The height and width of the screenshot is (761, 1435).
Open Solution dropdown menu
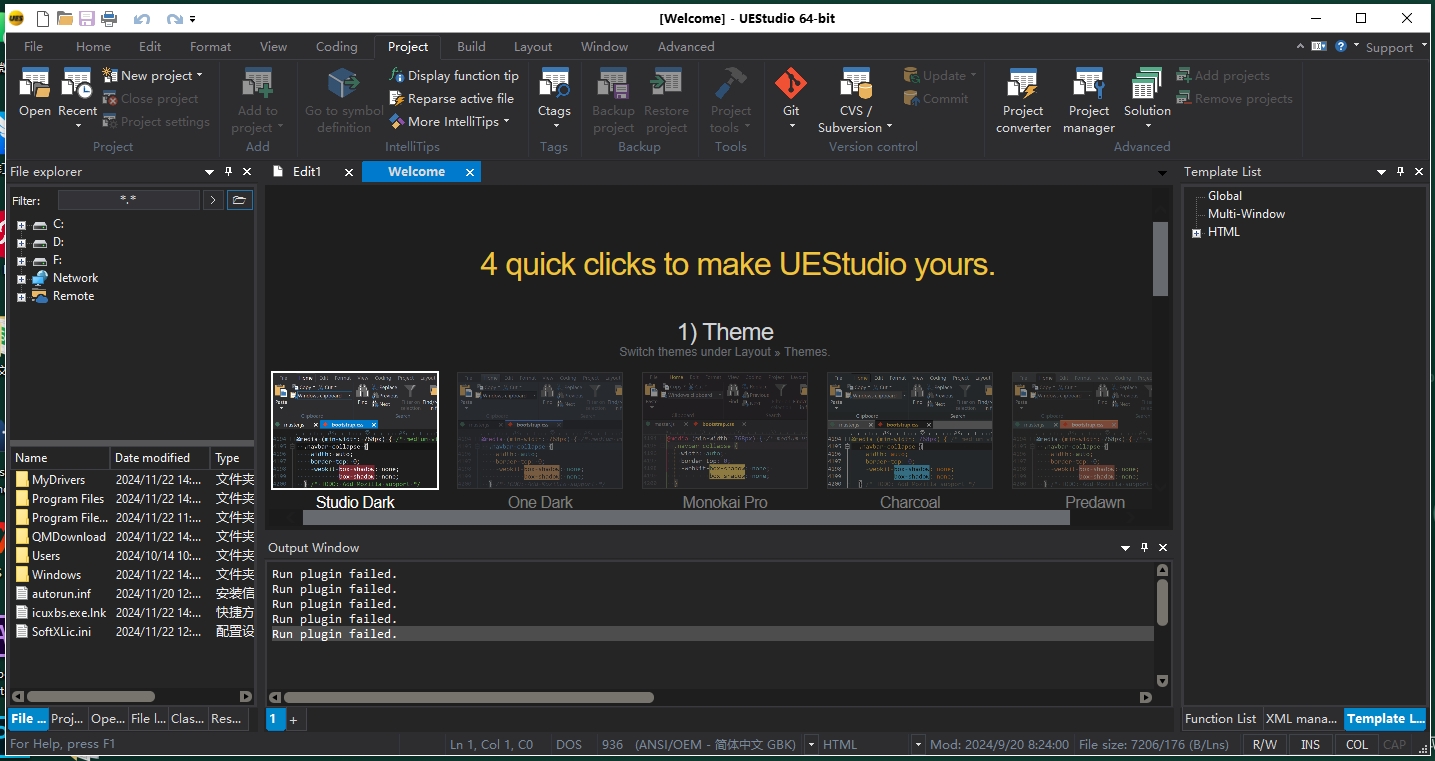click(1147, 126)
